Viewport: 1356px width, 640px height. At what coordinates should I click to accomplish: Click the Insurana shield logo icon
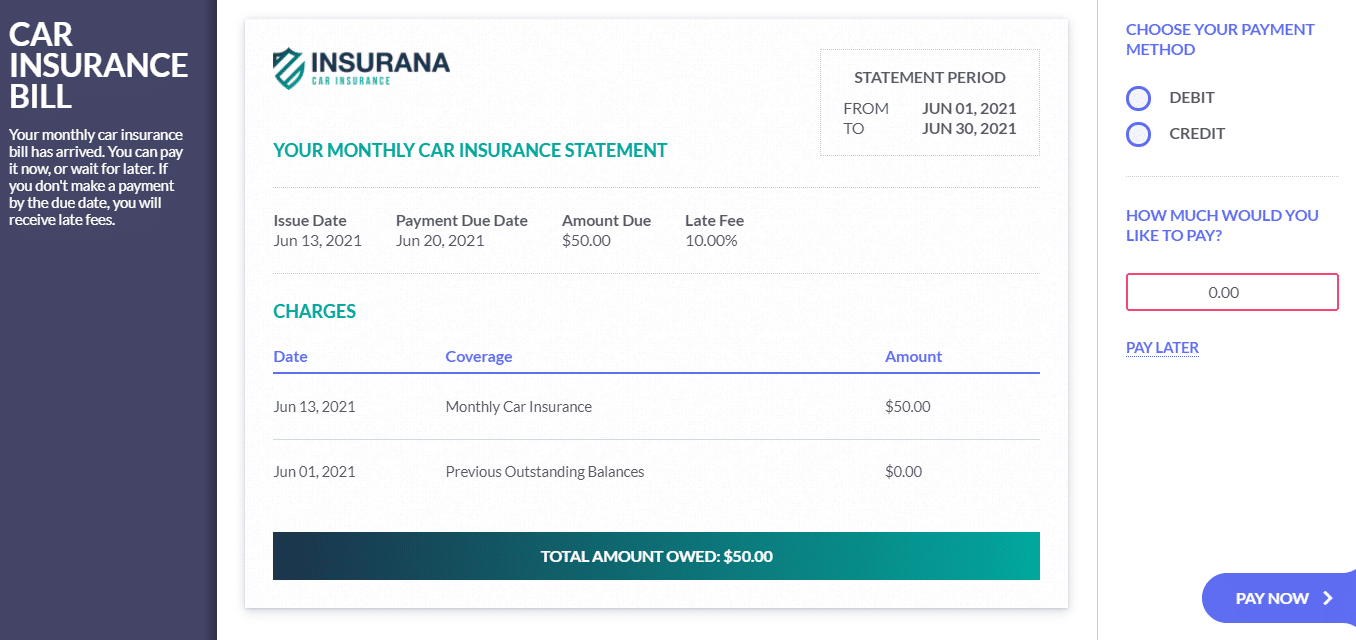(x=289, y=67)
